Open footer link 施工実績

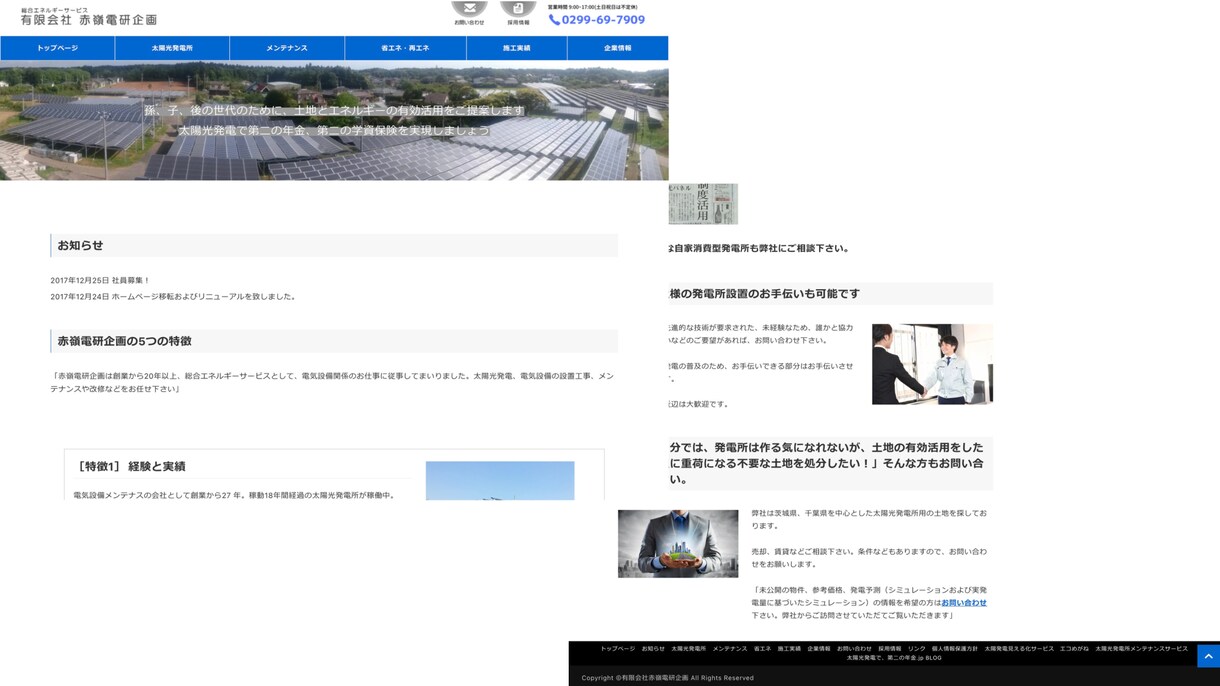[x=789, y=649]
